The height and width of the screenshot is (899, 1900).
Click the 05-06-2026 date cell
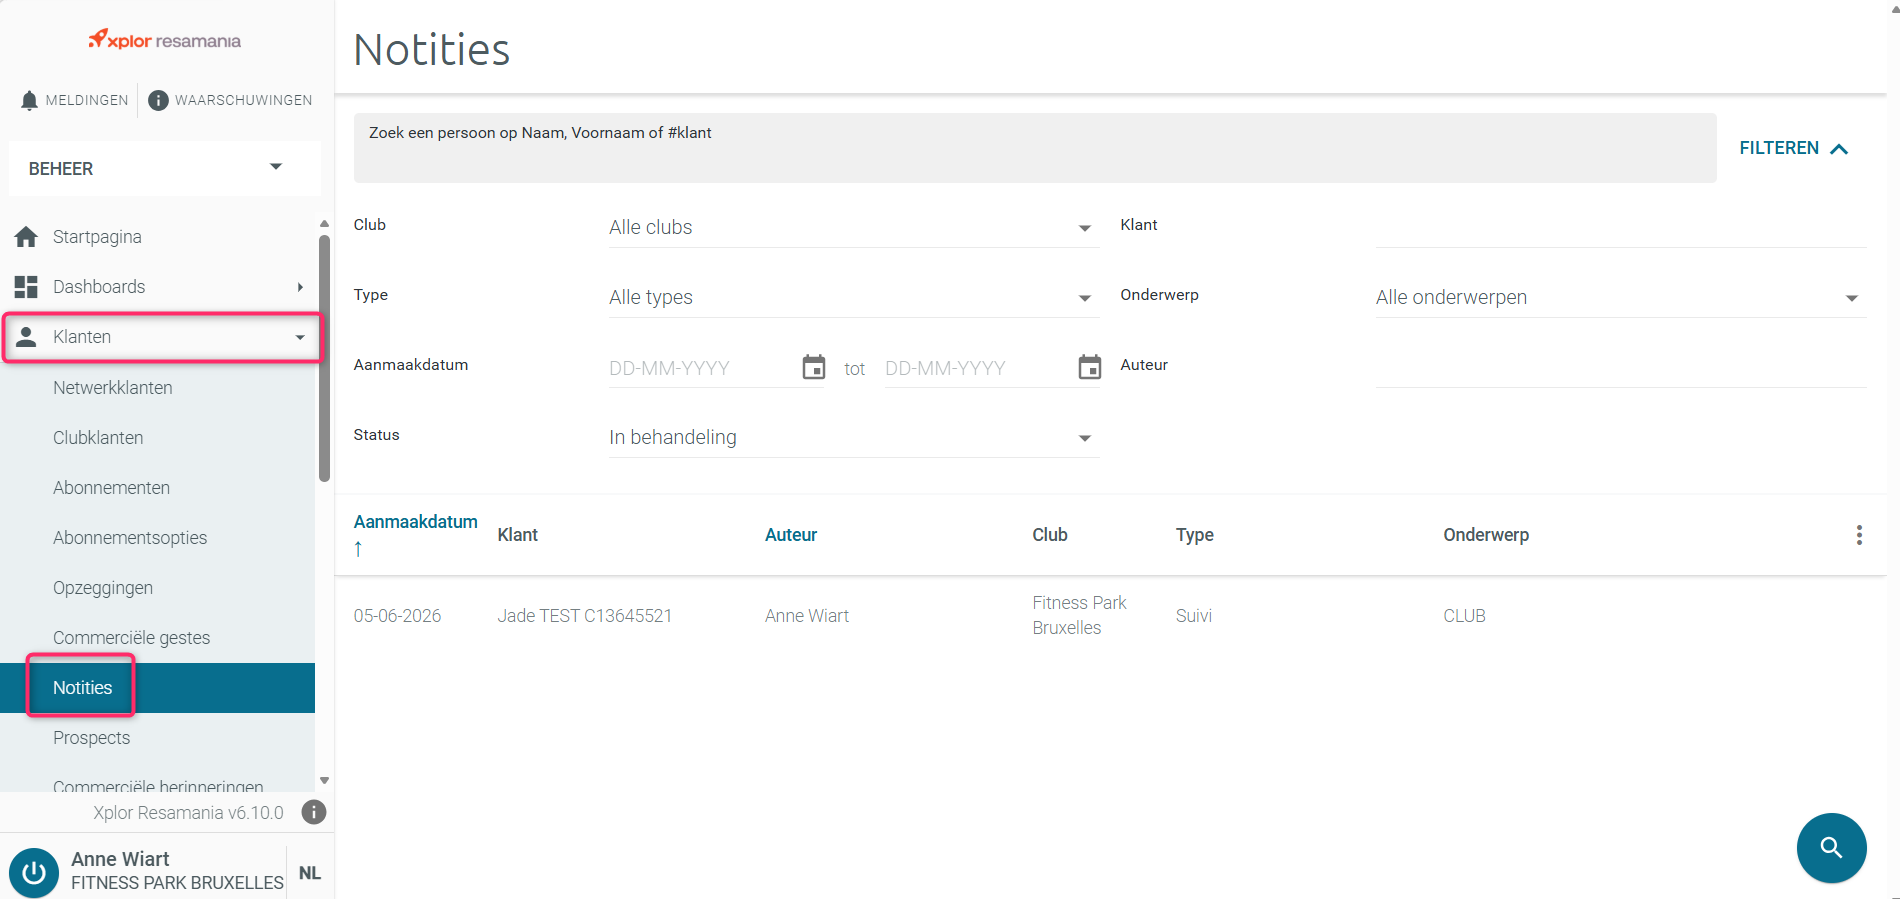(x=397, y=616)
